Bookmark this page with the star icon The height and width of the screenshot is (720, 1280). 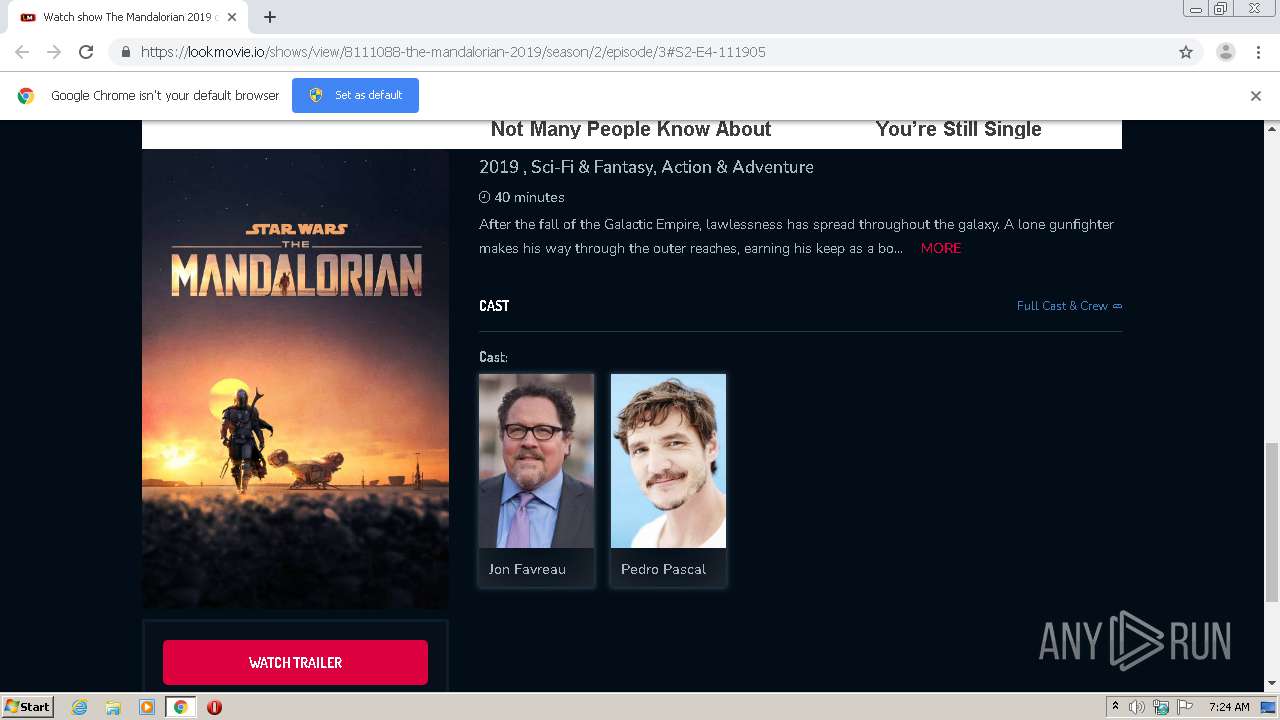point(1186,52)
